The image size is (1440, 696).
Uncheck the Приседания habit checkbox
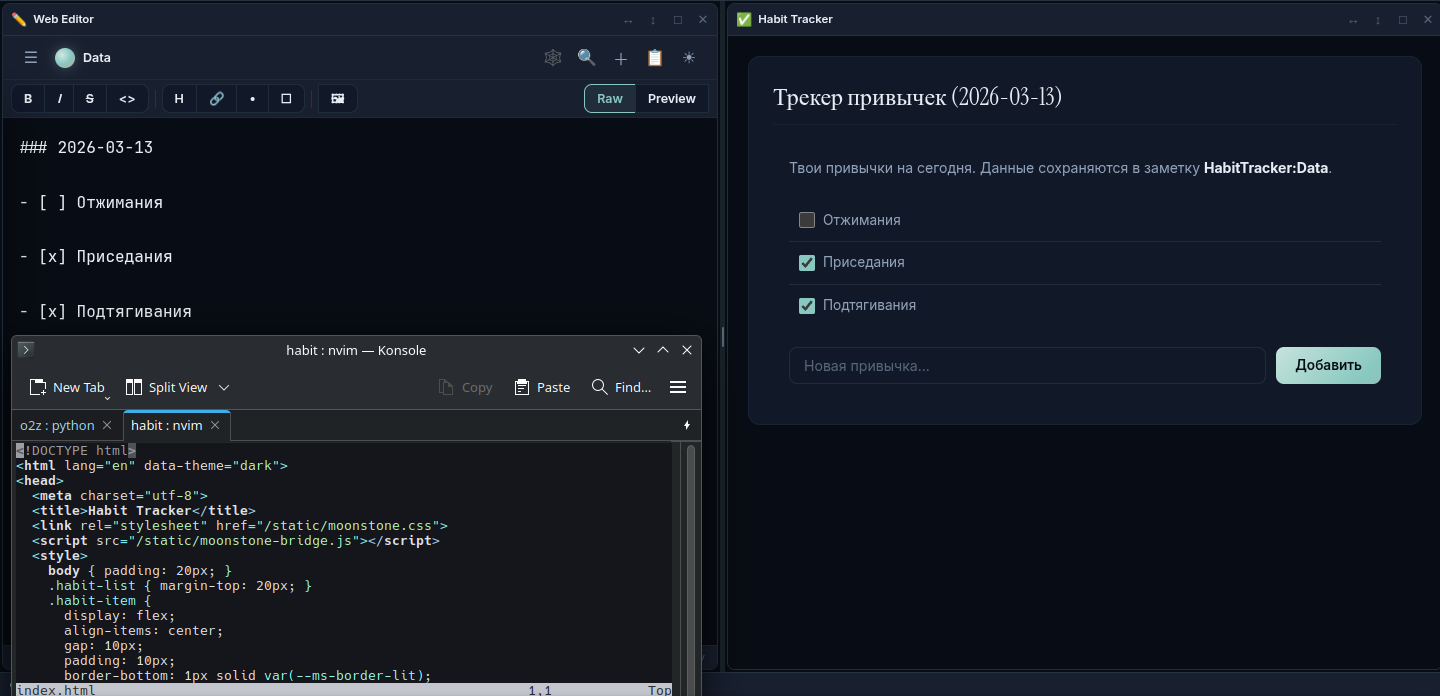pyautogui.click(x=807, y=262)
